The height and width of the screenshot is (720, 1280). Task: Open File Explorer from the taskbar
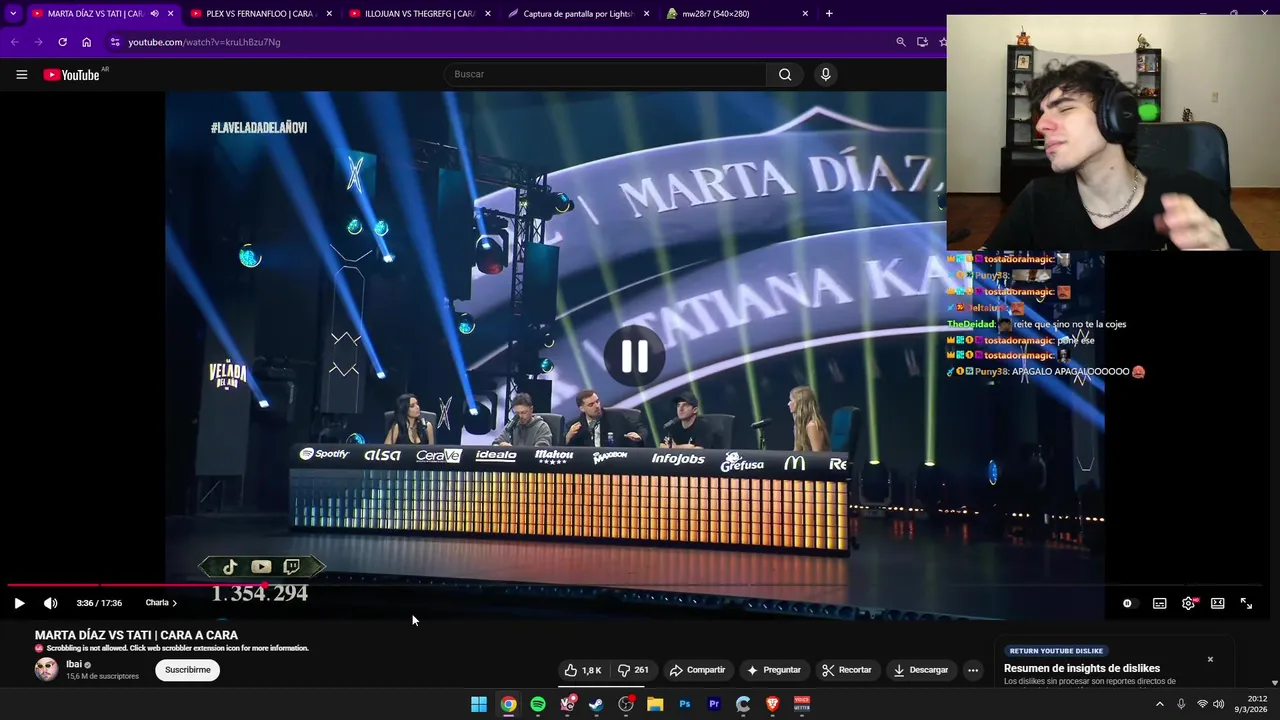[x=655, y=704]
